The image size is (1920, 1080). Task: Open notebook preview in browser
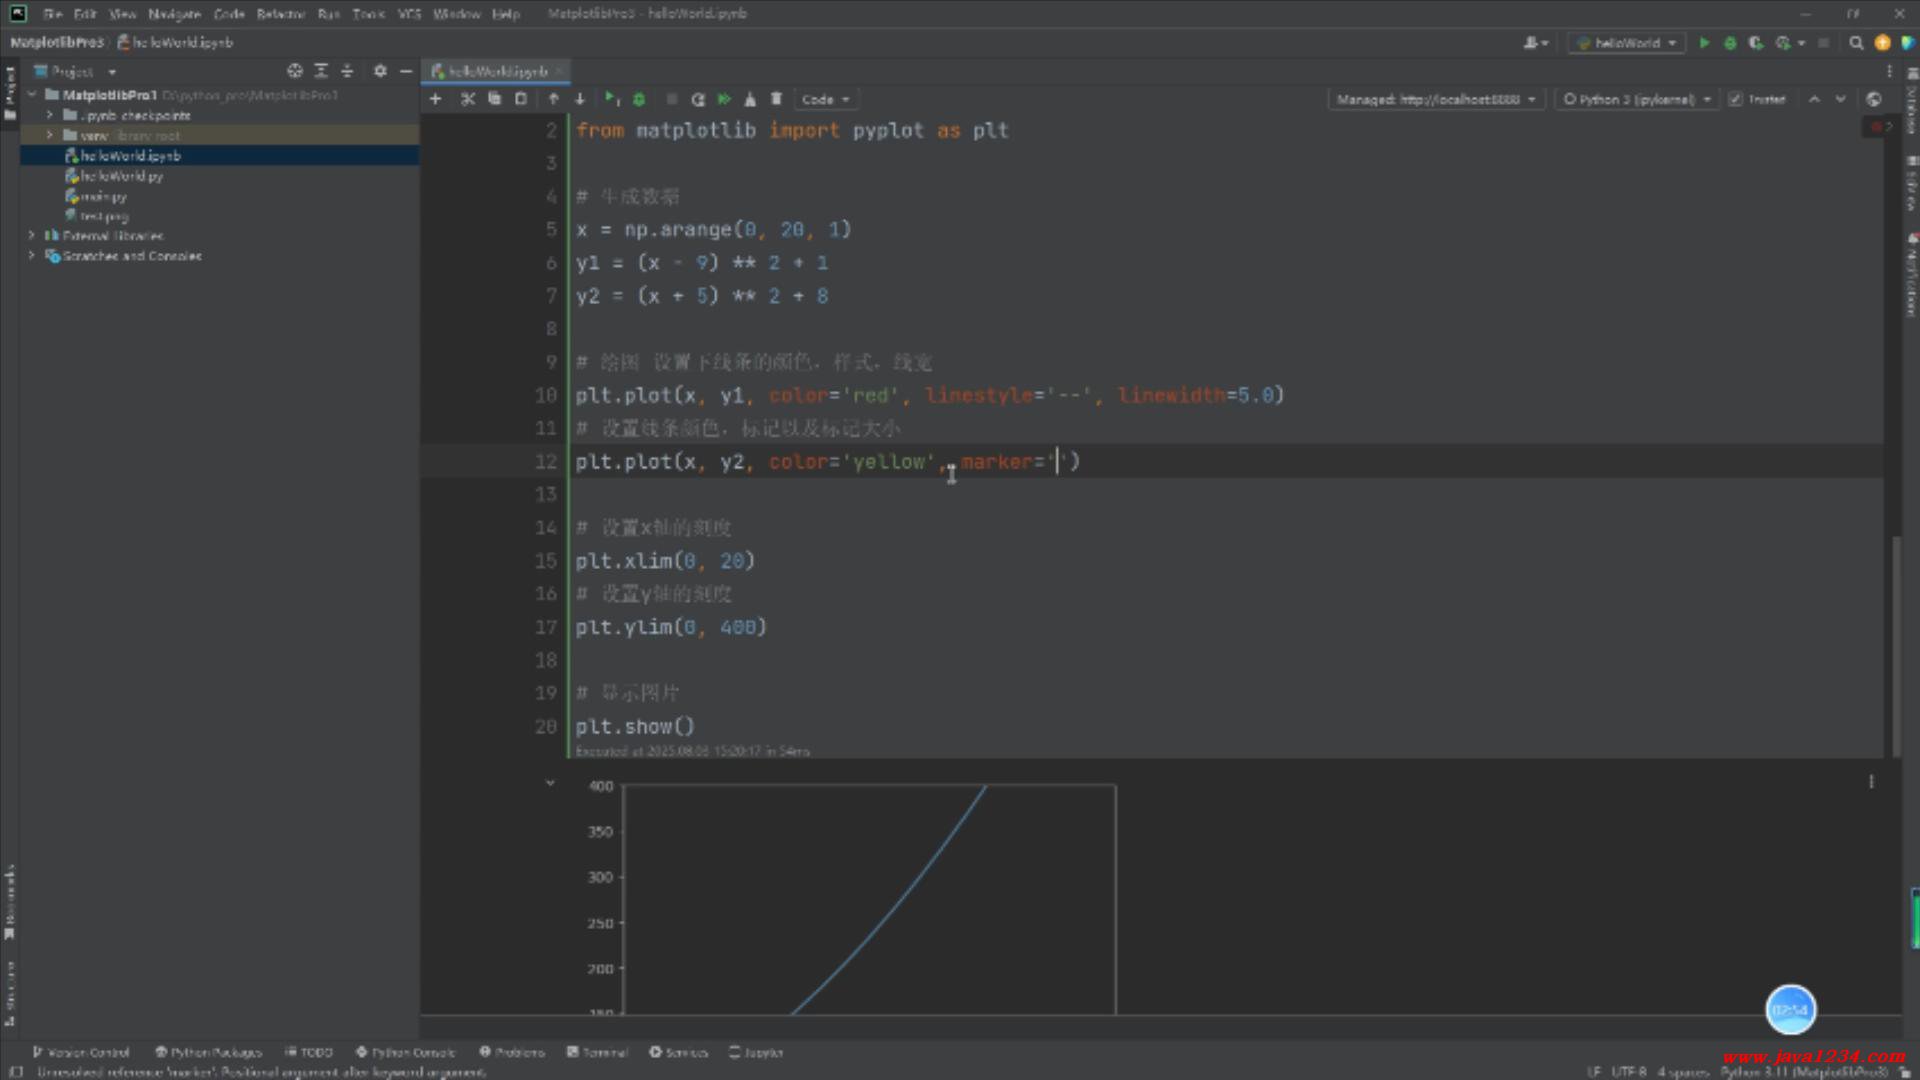tap(1874, 99)
